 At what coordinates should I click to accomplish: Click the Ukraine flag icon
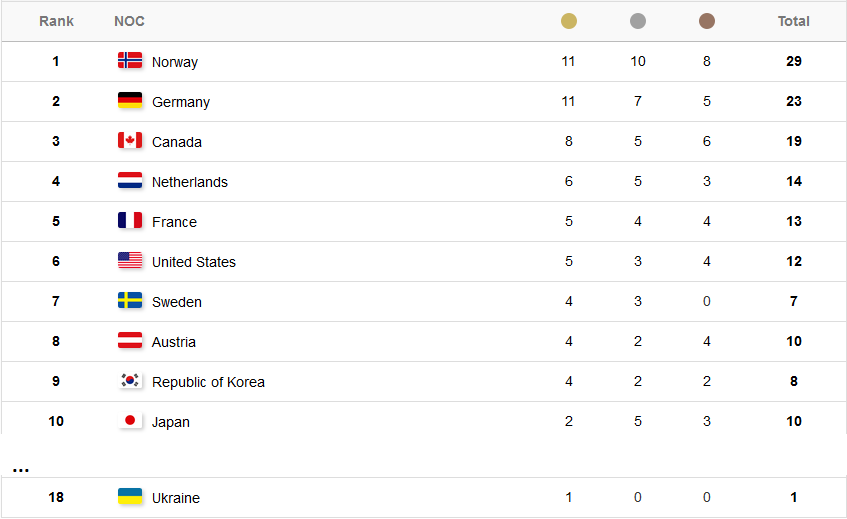click(x=130, y=497)
